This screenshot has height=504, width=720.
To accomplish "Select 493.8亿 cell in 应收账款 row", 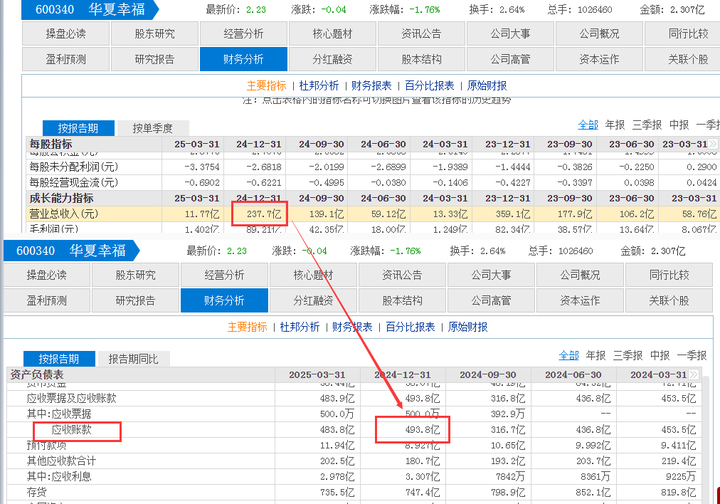I will [x=422, y=430].
